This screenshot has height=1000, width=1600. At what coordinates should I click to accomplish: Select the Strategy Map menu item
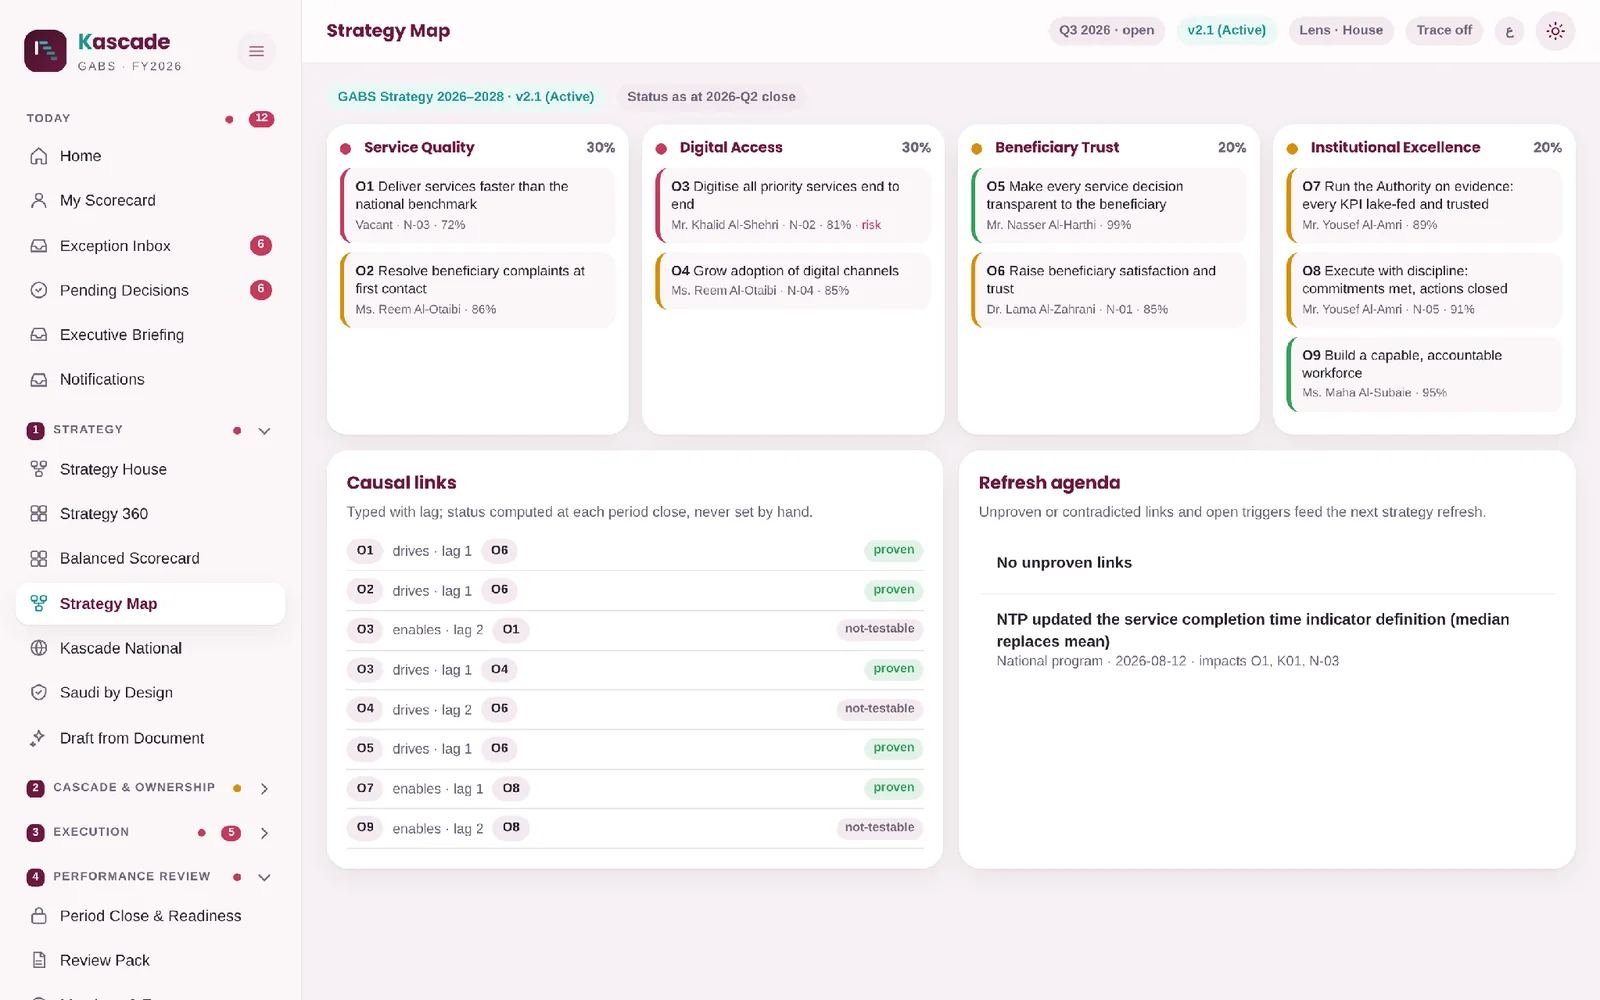coord(150,604)
